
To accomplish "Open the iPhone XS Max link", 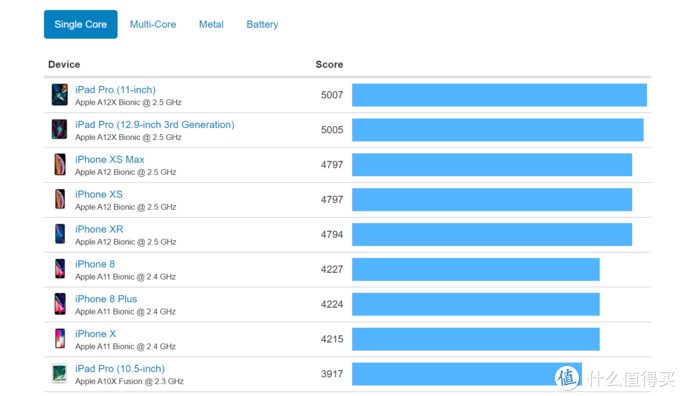I will pyautogui.click(x=110, y=160).
